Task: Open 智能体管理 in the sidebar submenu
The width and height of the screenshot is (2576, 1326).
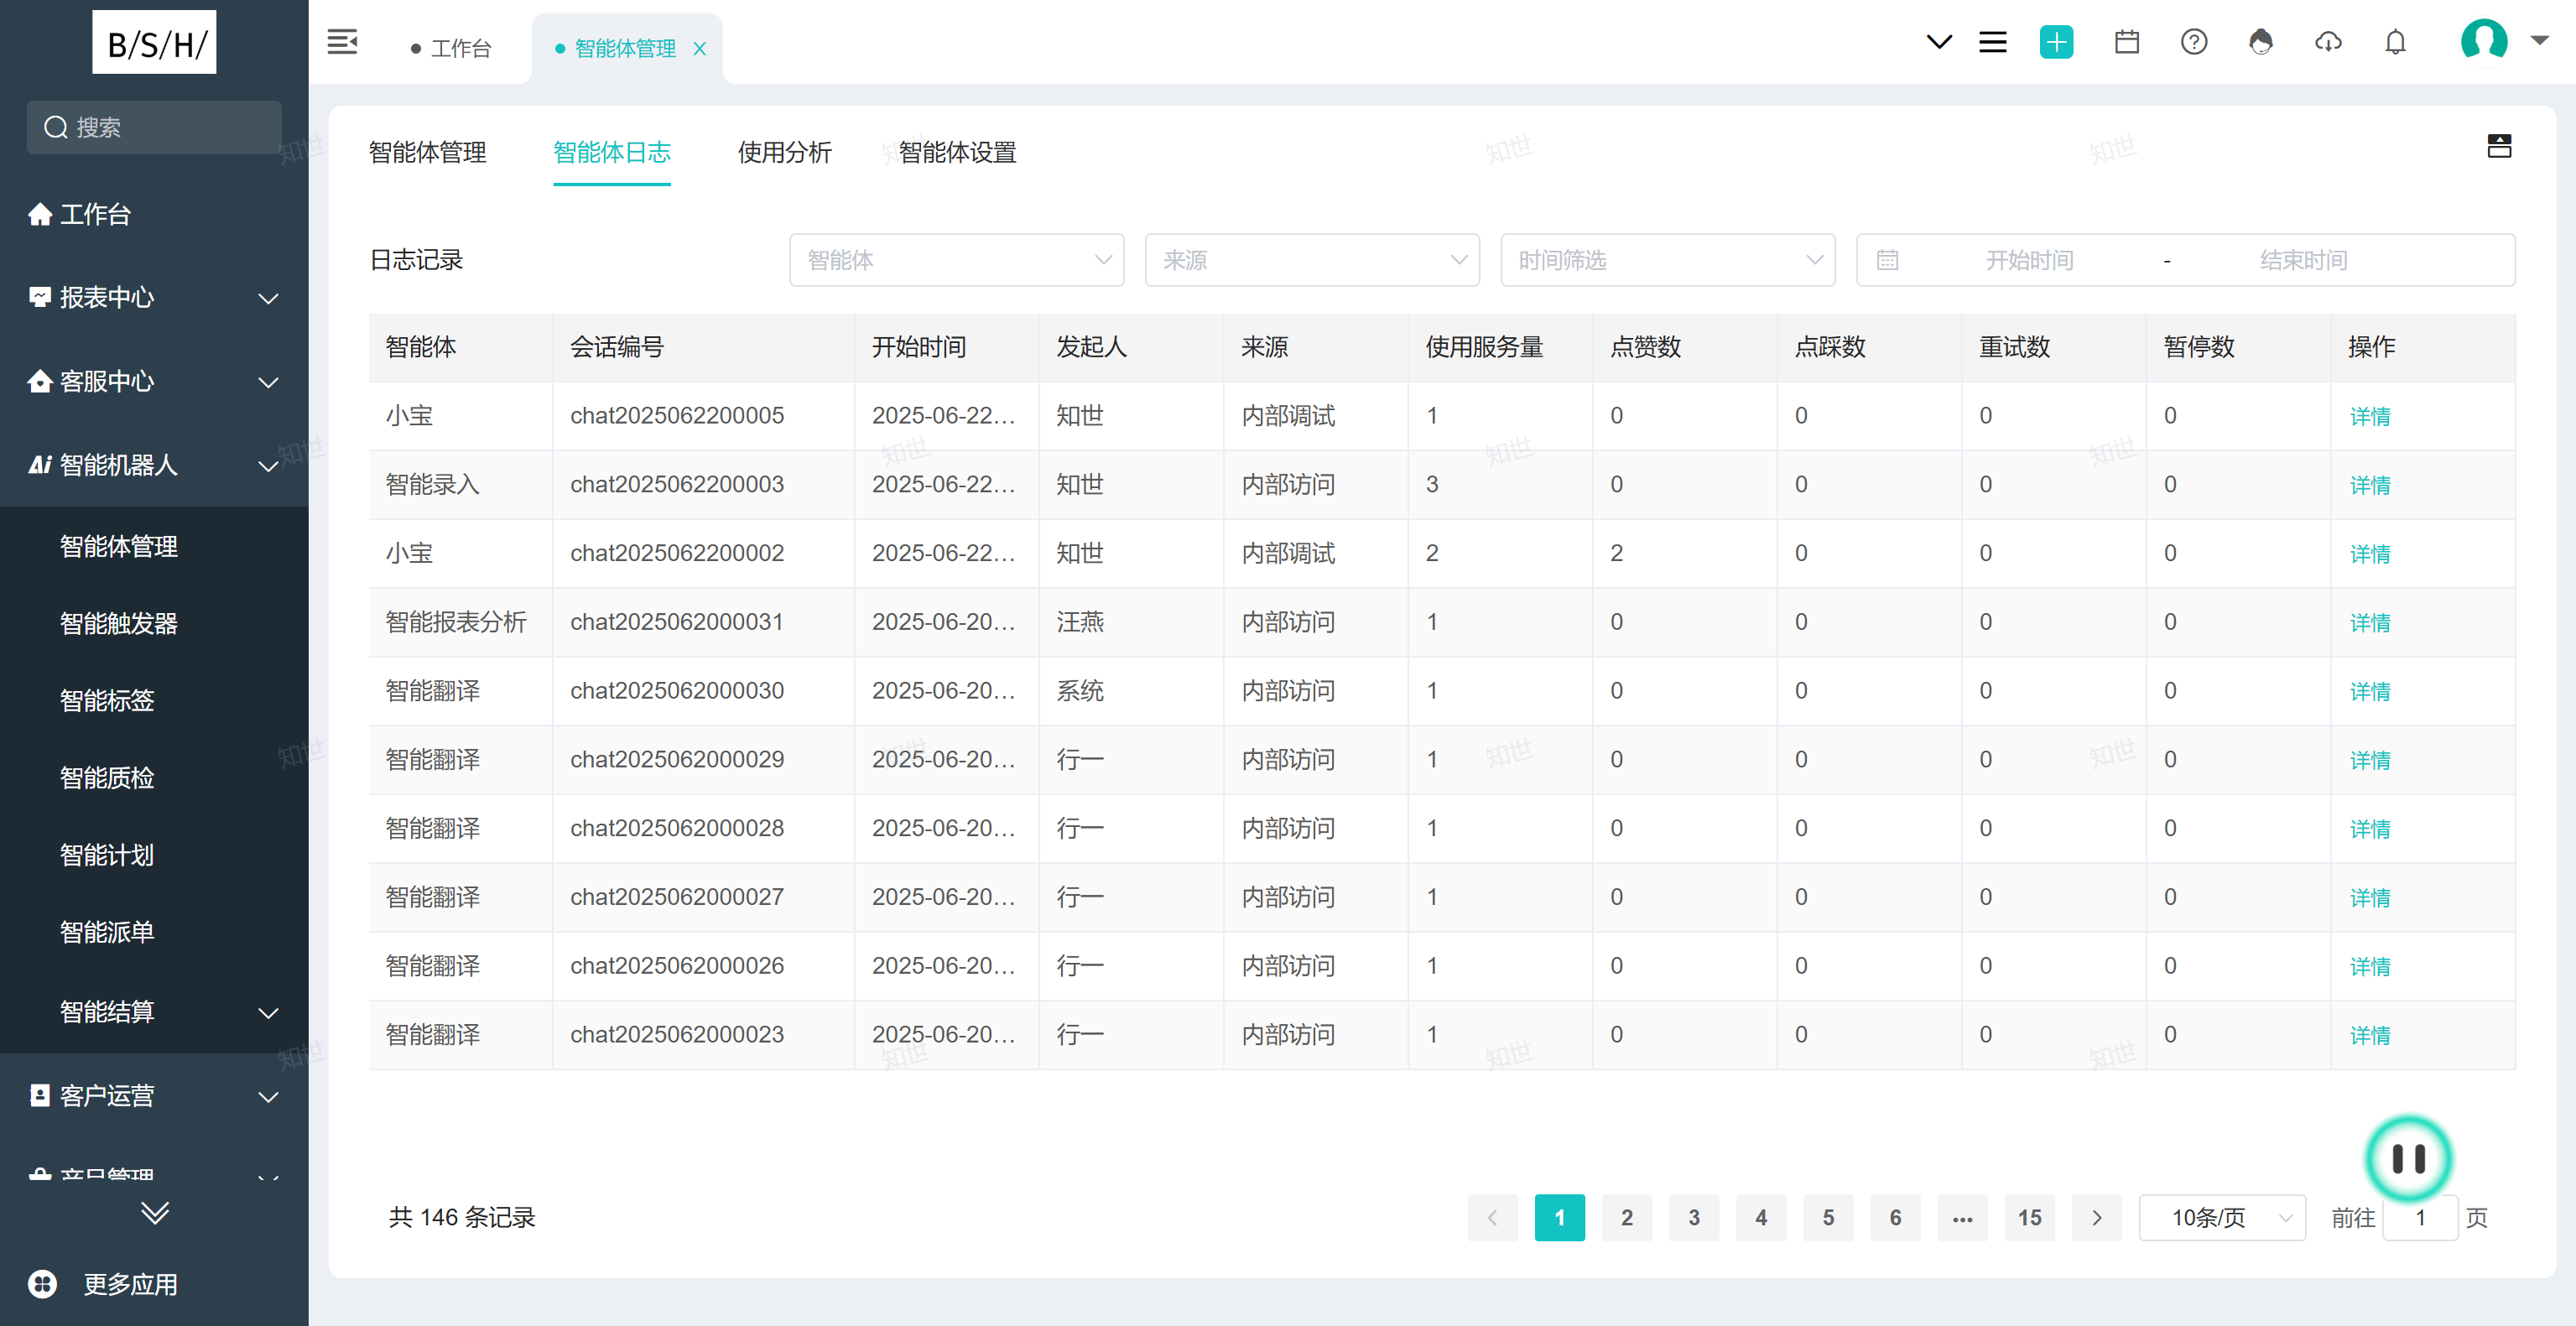Action: click(154, 546)
